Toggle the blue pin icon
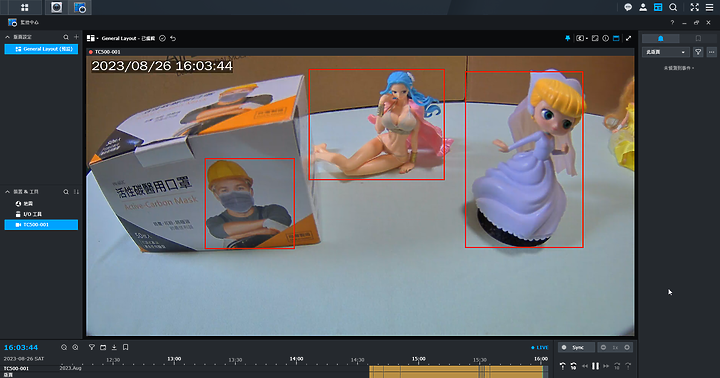 [568, 39]
